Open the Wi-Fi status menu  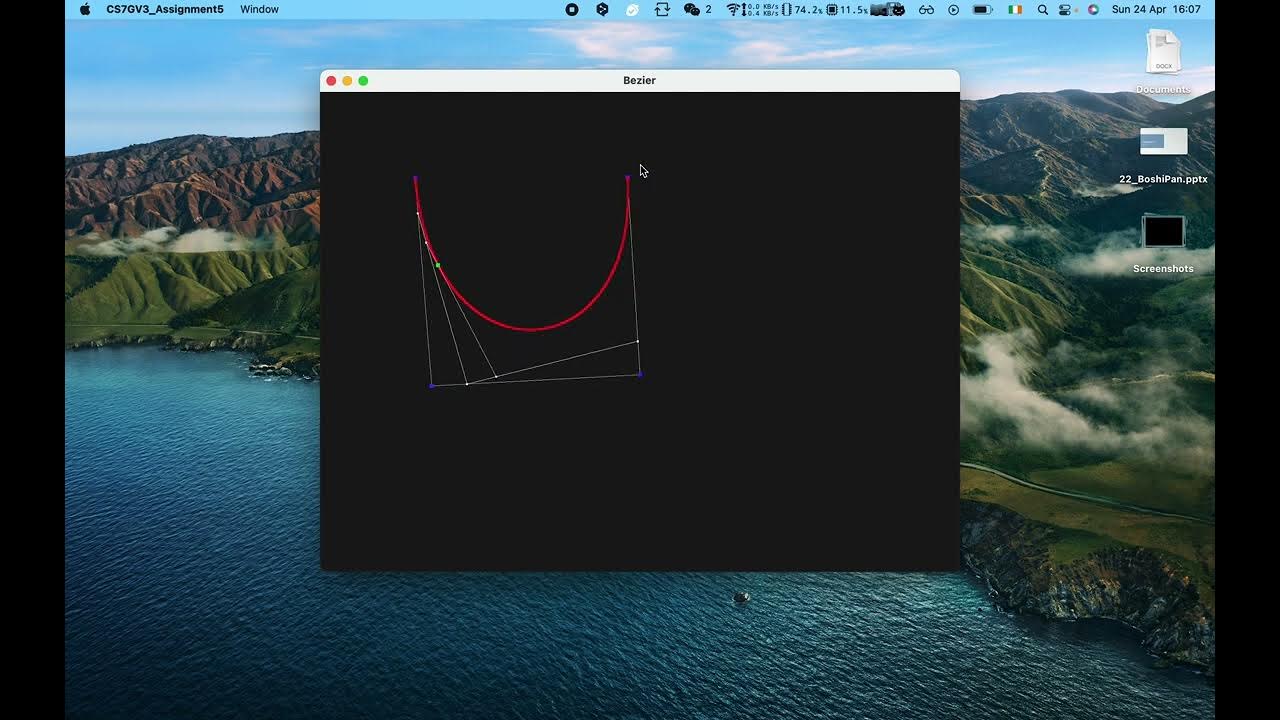733,9
